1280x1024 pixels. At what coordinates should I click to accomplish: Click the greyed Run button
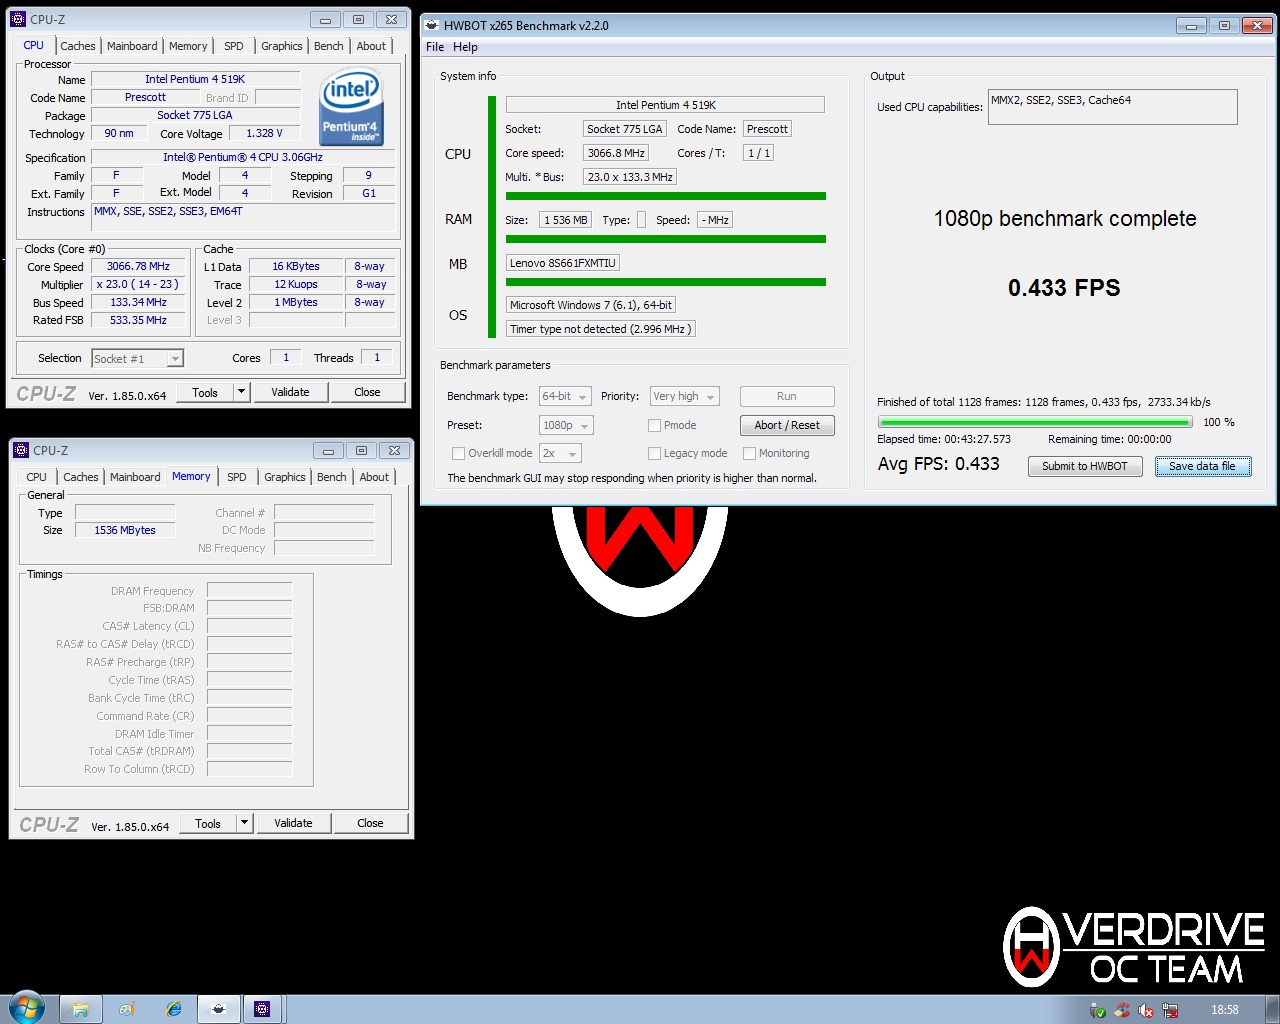(x=787, y=396)
